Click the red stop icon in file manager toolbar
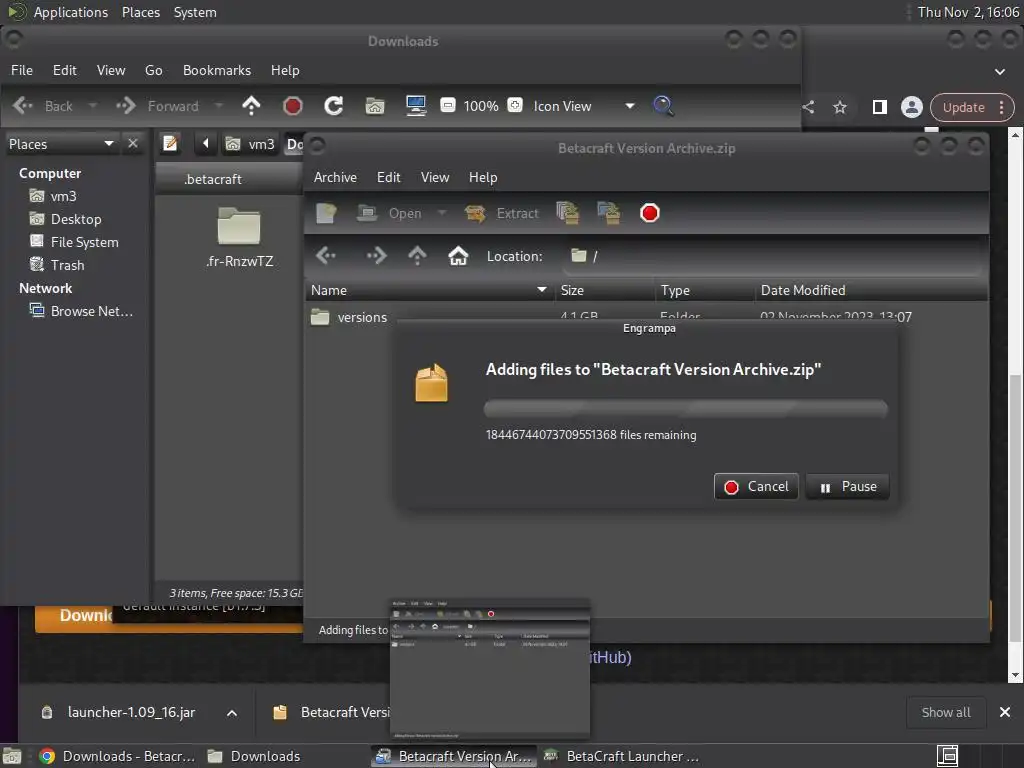Viewport: 1024px width, 768px height. (293, 106)
